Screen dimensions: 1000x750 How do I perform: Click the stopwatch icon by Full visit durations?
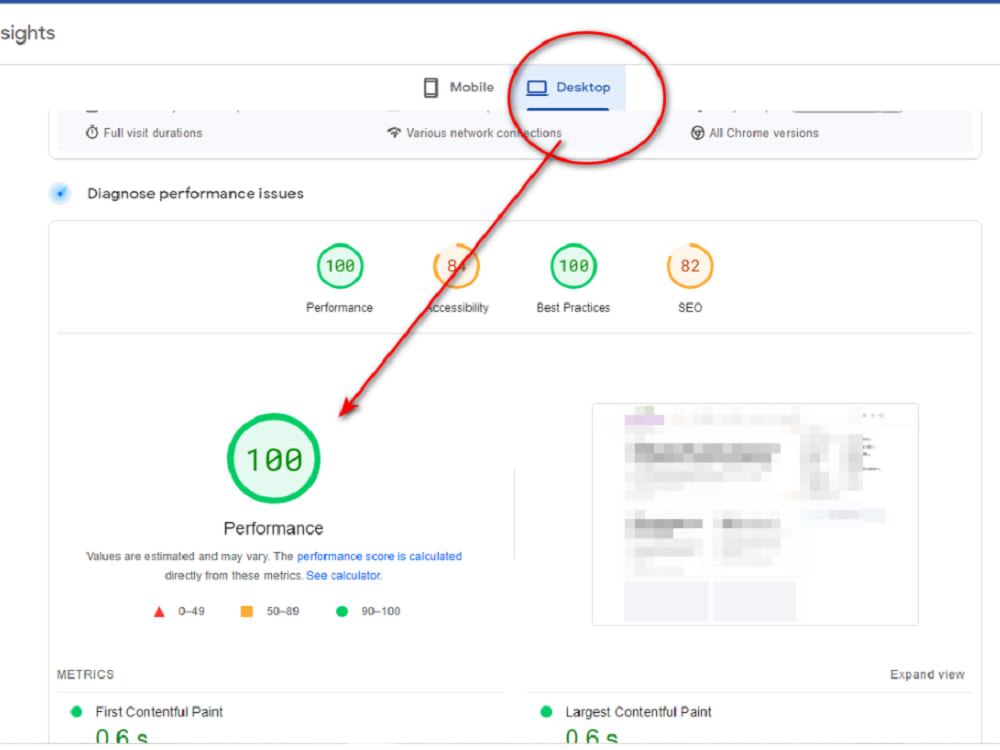[x=92, y=133]
